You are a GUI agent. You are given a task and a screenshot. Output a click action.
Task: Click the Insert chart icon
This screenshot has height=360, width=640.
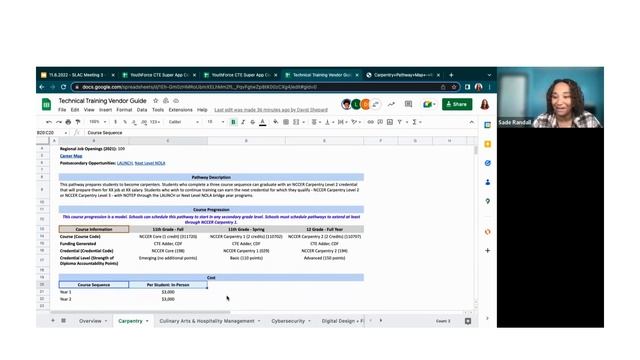(390, 122)
